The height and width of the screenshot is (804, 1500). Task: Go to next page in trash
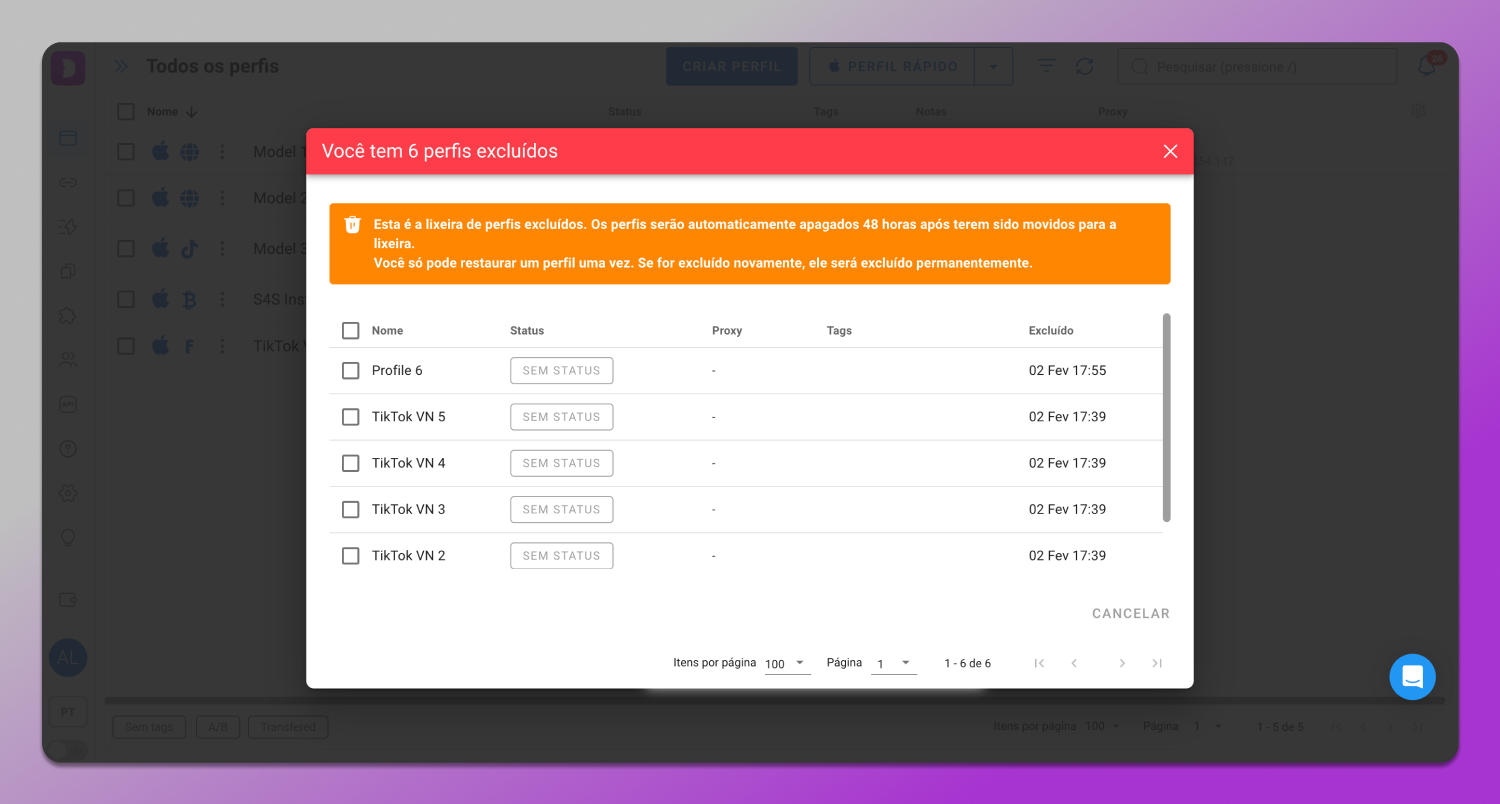point(1122,663)
